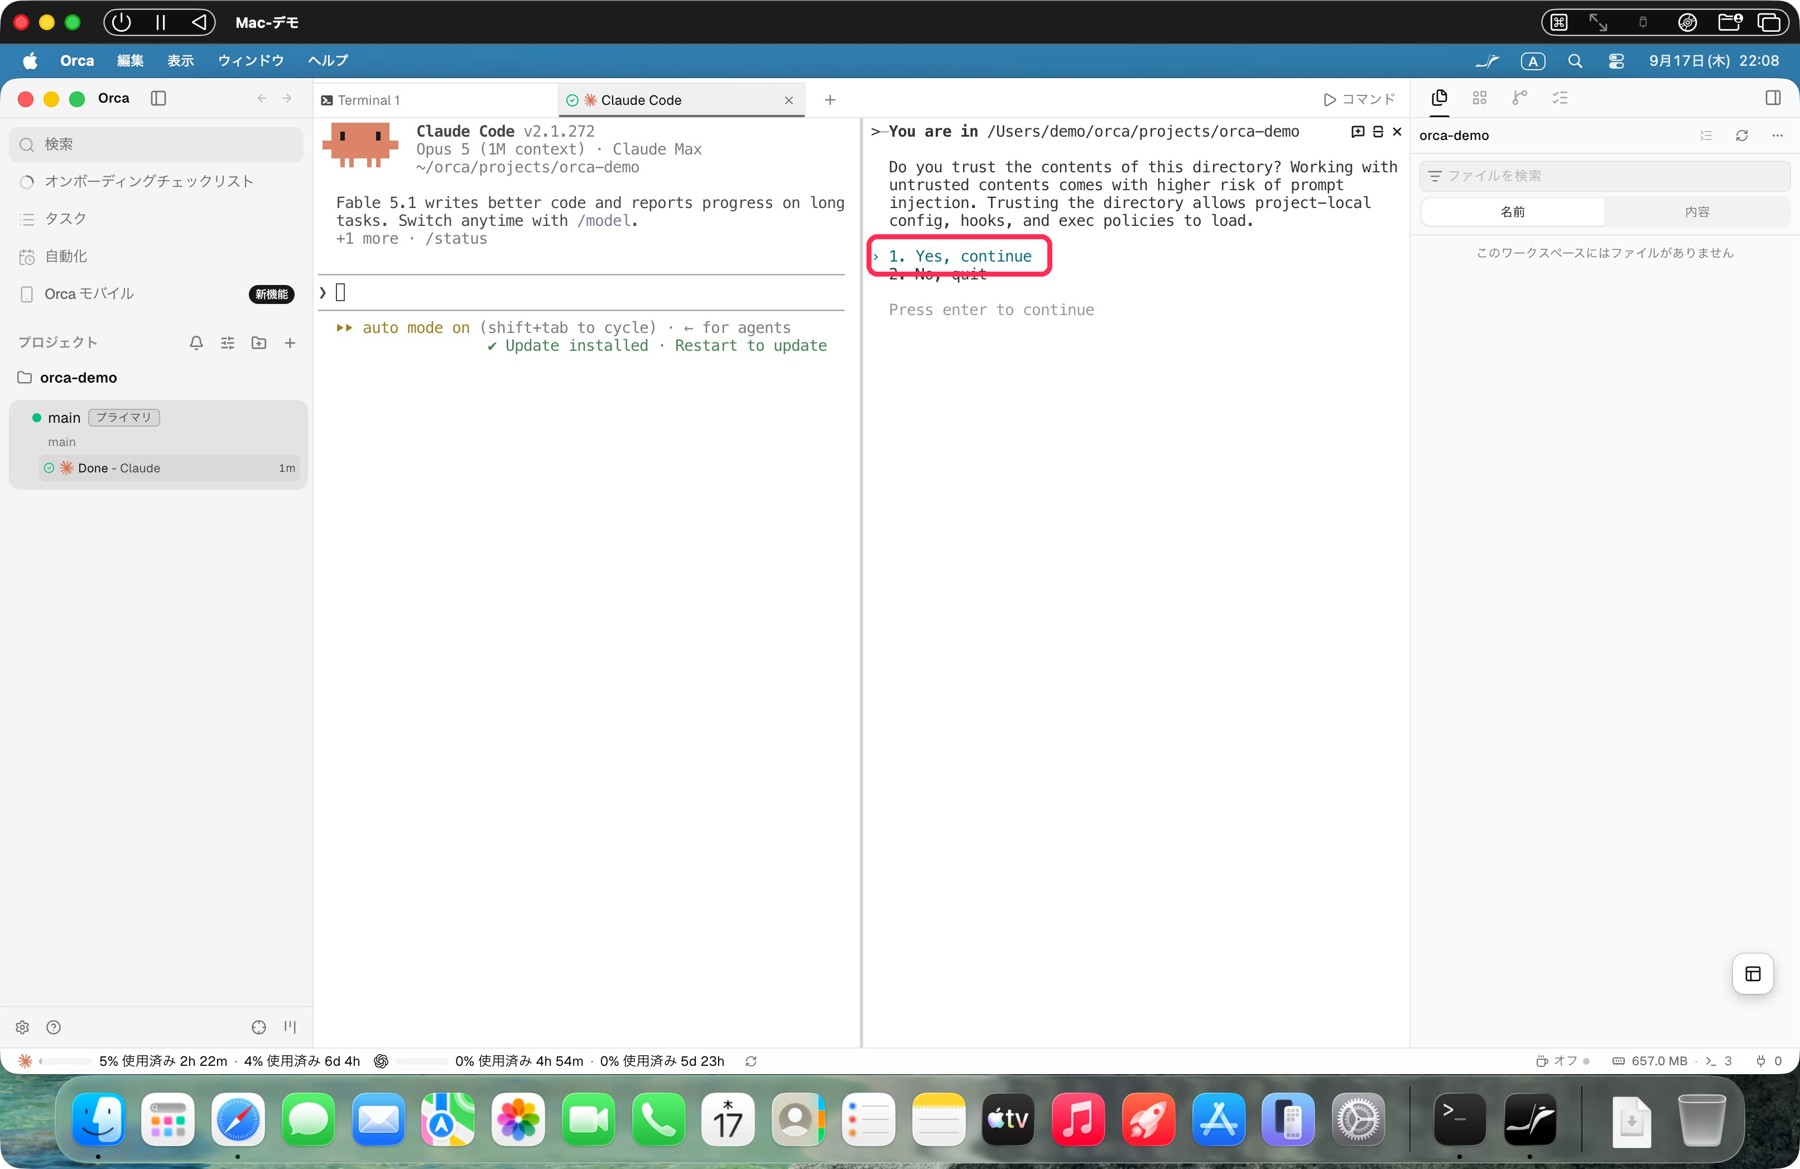Click the terminal count indicator in status bar
1800x1169 pixels.
click(x=1719, y=1061)
